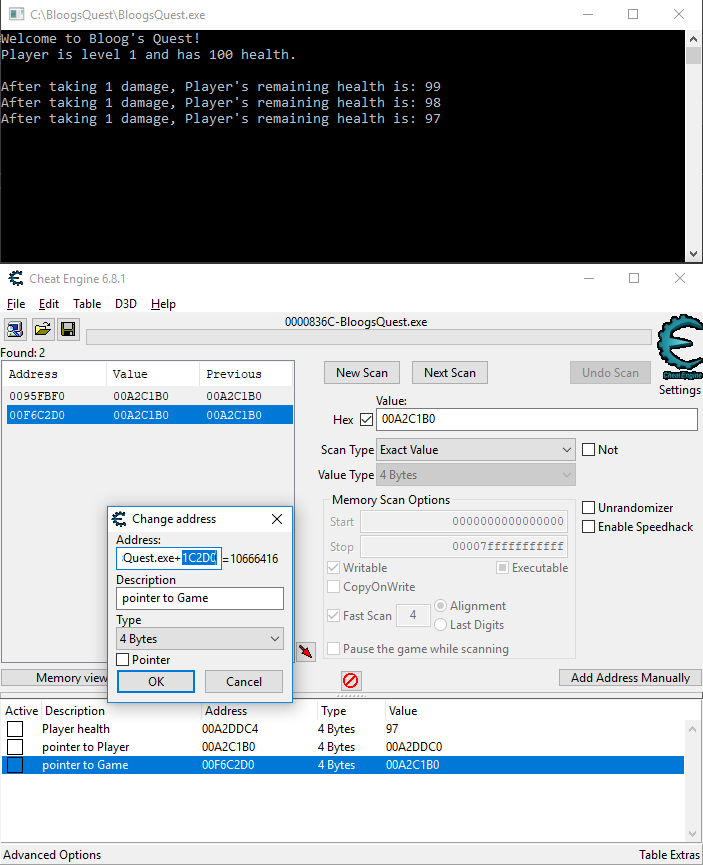The image size is (703, 865).
Task: Select the Player health description
Action: [76, 729]
